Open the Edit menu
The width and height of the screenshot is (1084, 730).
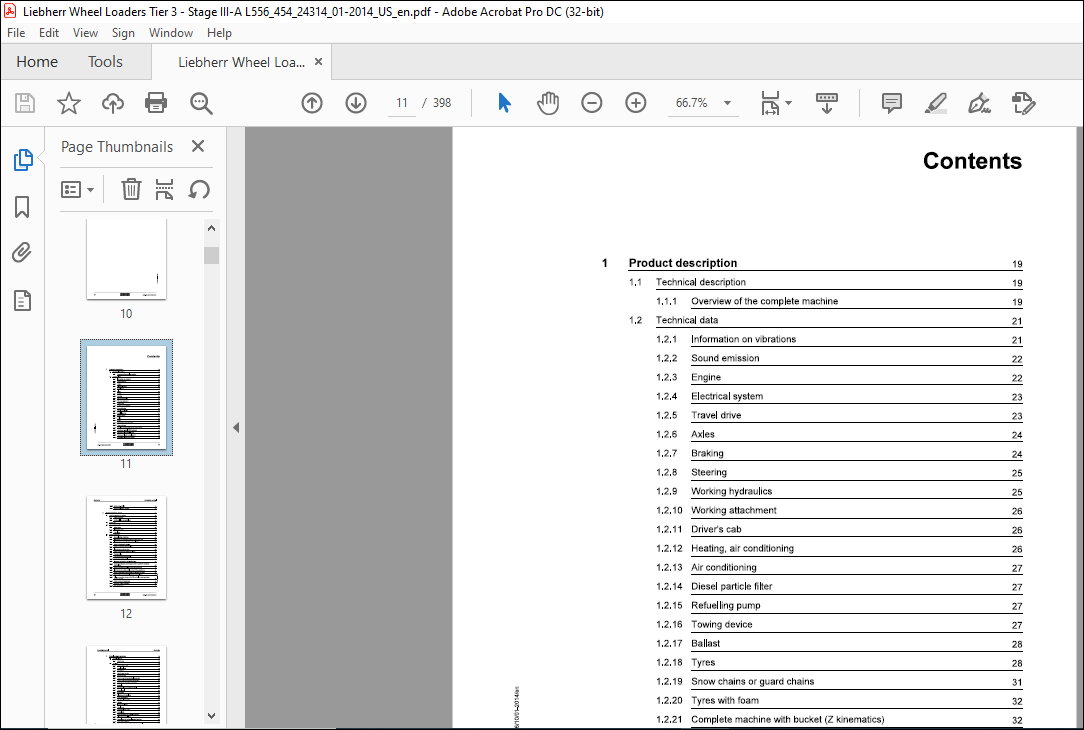(48, 32)
